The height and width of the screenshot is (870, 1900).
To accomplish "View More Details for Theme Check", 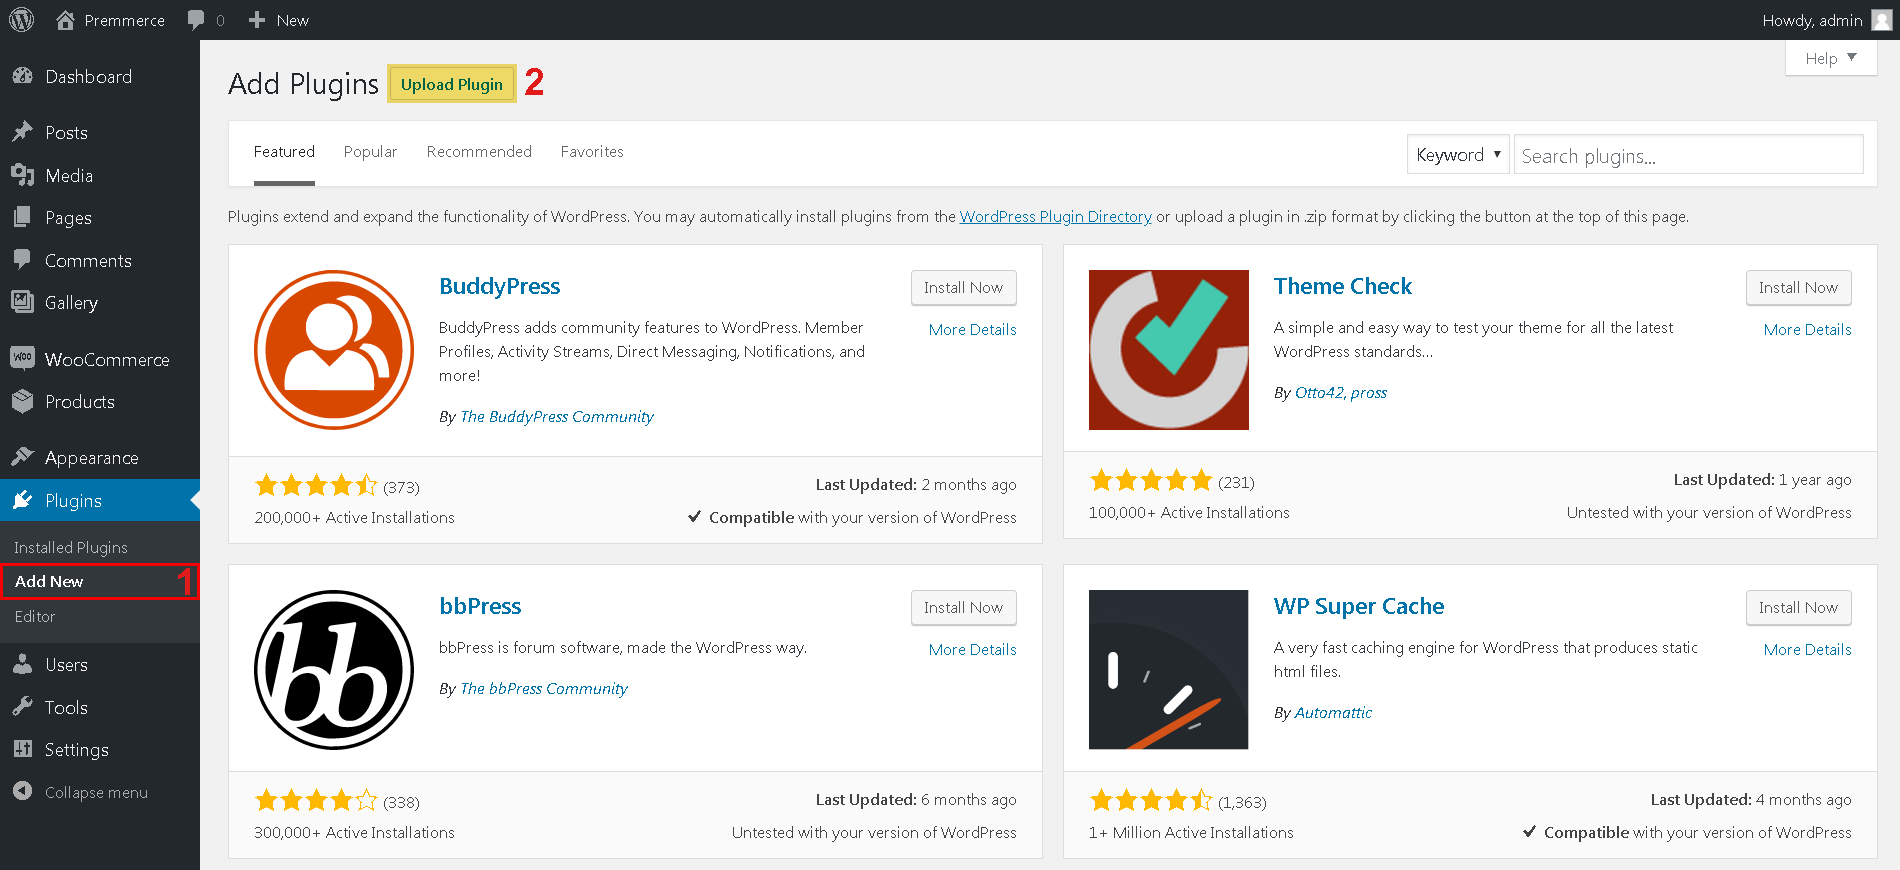I will click(x=1807, y=330).
